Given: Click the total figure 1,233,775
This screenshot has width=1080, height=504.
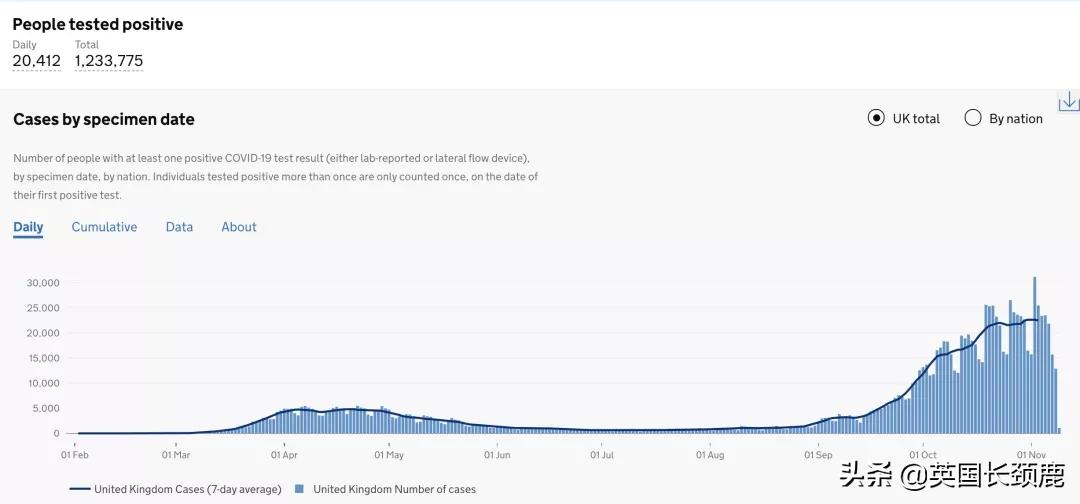Looking at the screenshot, I should [x=108, y=61].
